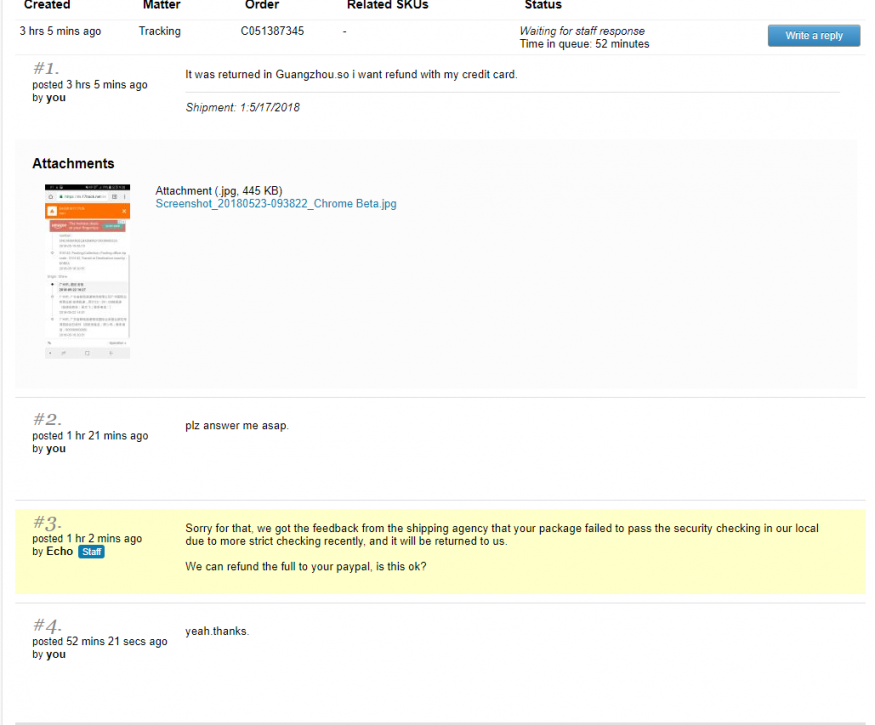This screenshot has height=725, width=875.
Task: Click the Shipment: 1:5/17/2018 text
Action: 242,108
